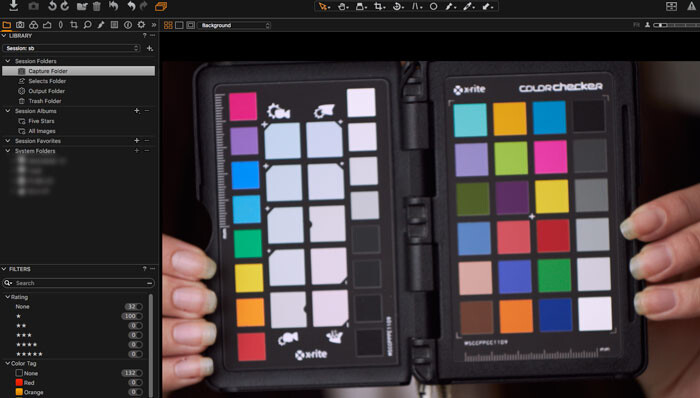Image resolution: width=700 pixels, height=398 pixels.
Task: Click the Import images icon
Action: [x=13, y=6]
